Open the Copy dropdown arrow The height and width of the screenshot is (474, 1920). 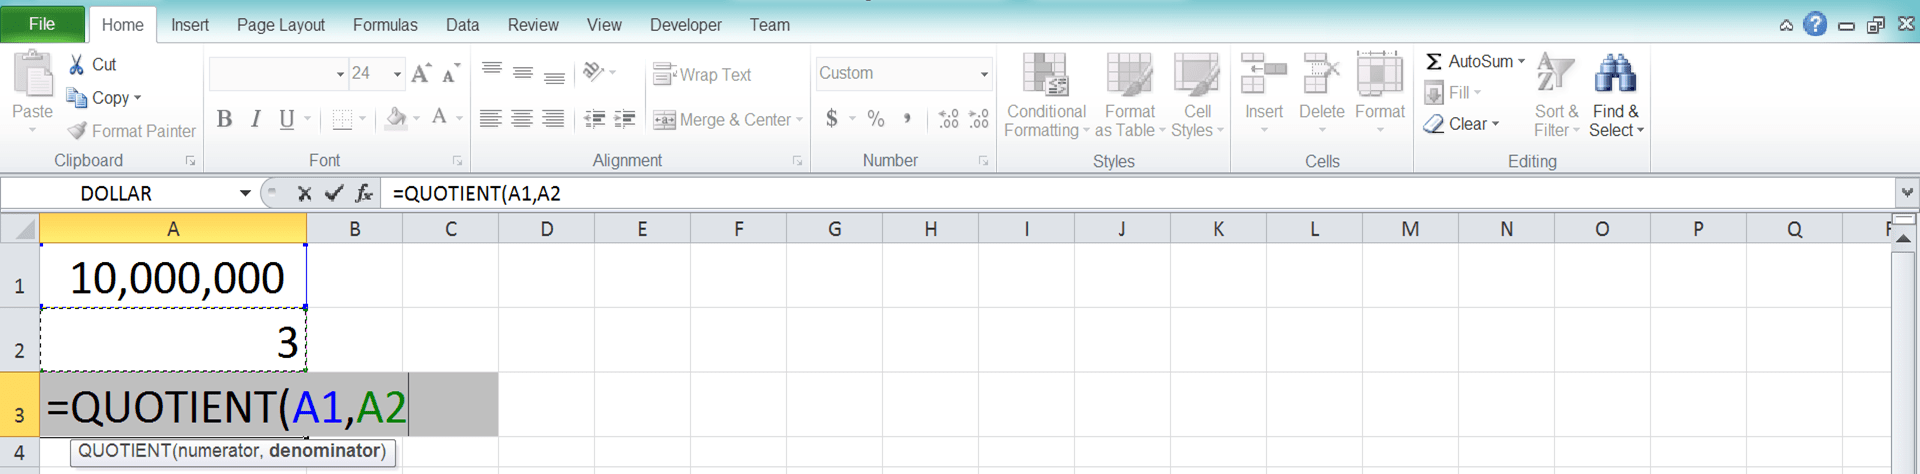click(x=138, y=98)
